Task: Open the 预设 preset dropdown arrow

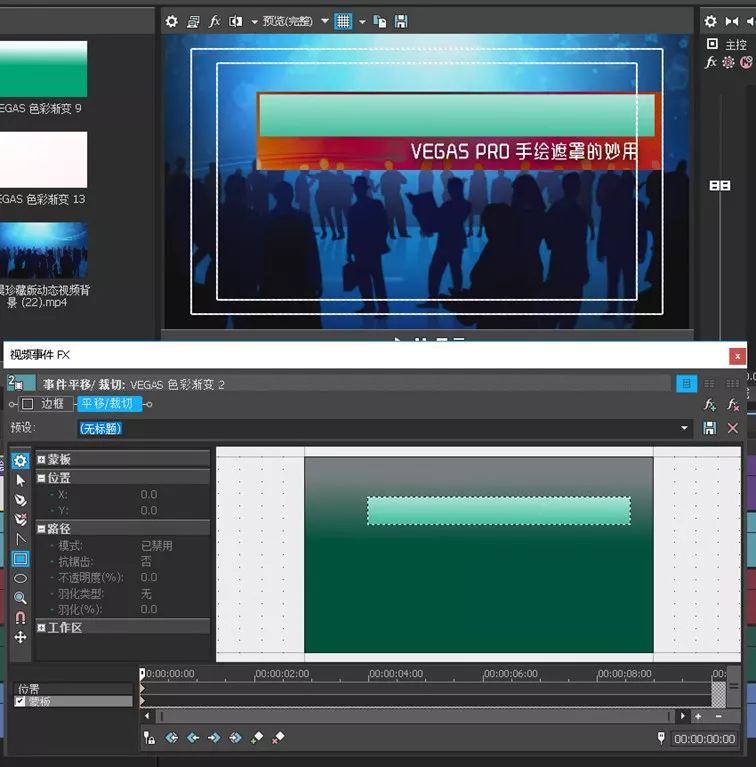Action: [x=684, y=428]
